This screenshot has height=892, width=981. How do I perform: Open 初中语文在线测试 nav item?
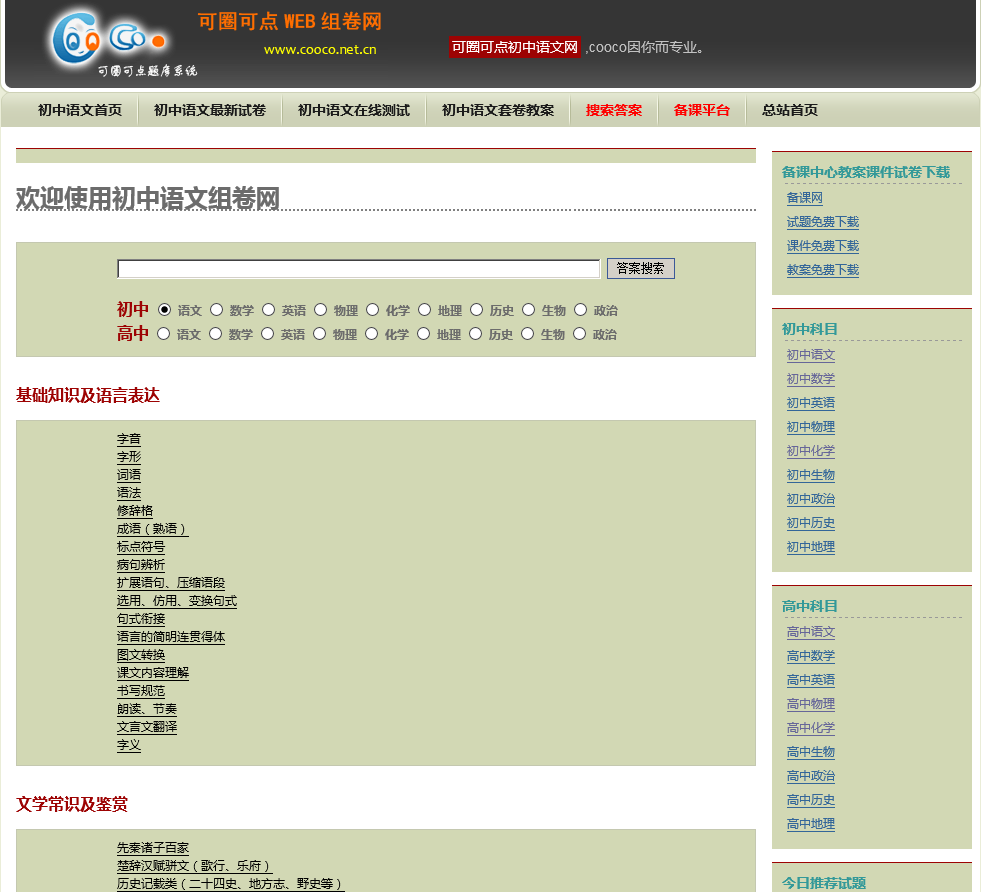point(354,110)
